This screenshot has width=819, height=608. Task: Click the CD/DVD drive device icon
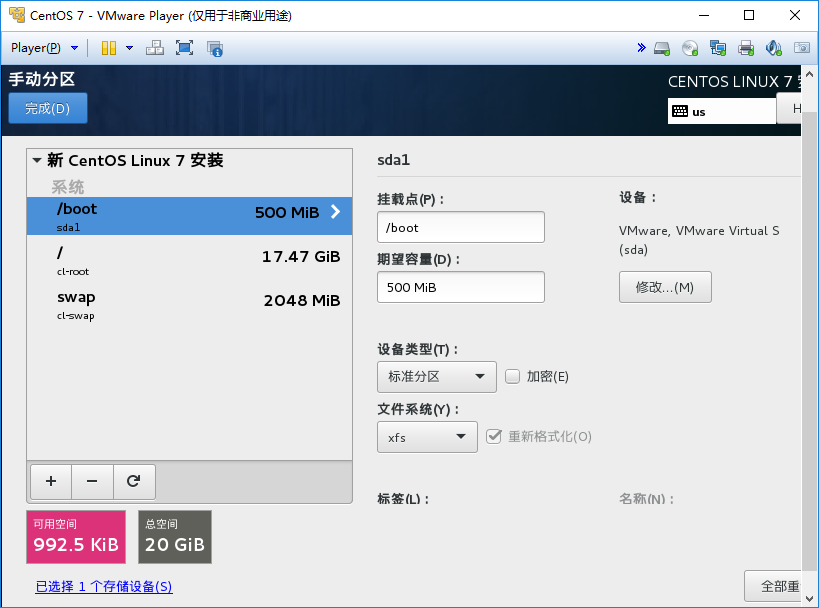690,49
